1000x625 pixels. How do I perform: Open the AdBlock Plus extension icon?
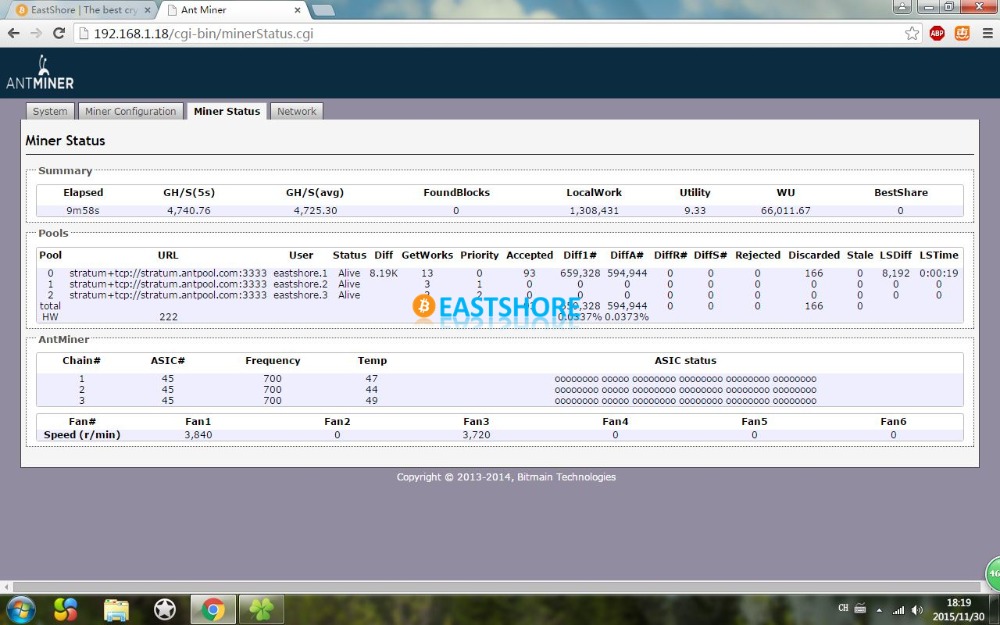[x=937, y=33]
